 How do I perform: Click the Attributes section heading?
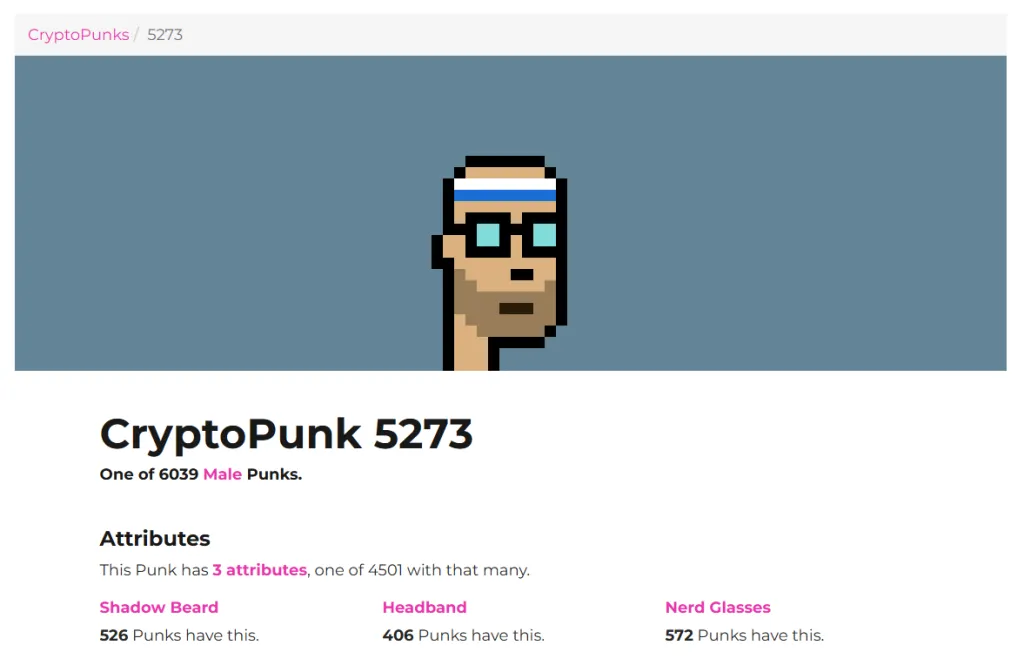pyautogui.click(x=155, y=539)
